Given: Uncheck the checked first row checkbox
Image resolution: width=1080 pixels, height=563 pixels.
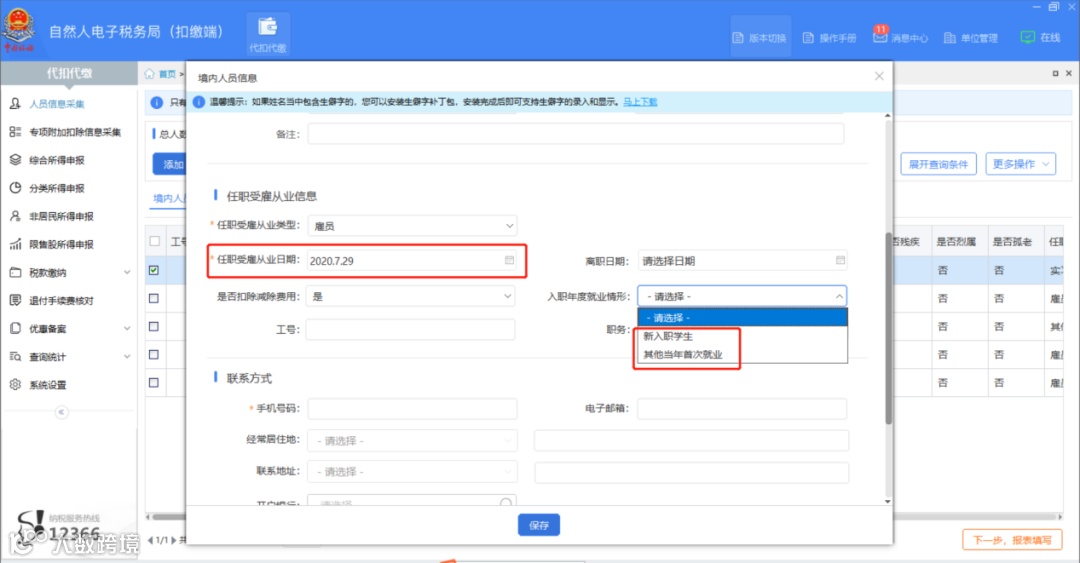Looking at the screenshot, I should (x=154, y=270).
